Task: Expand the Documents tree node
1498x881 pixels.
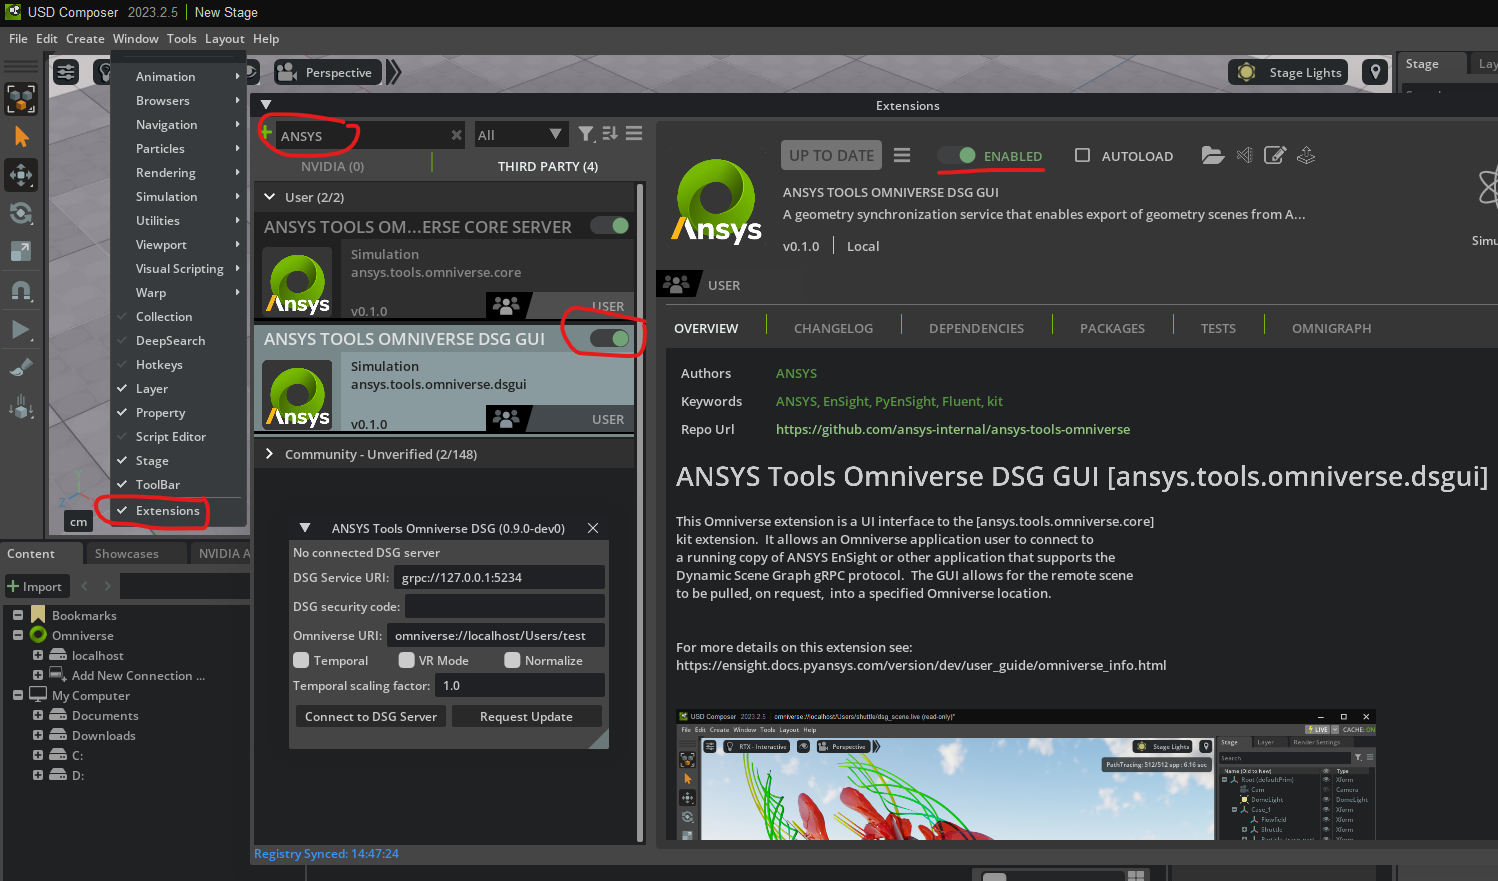Action: (x=38, y=715)
